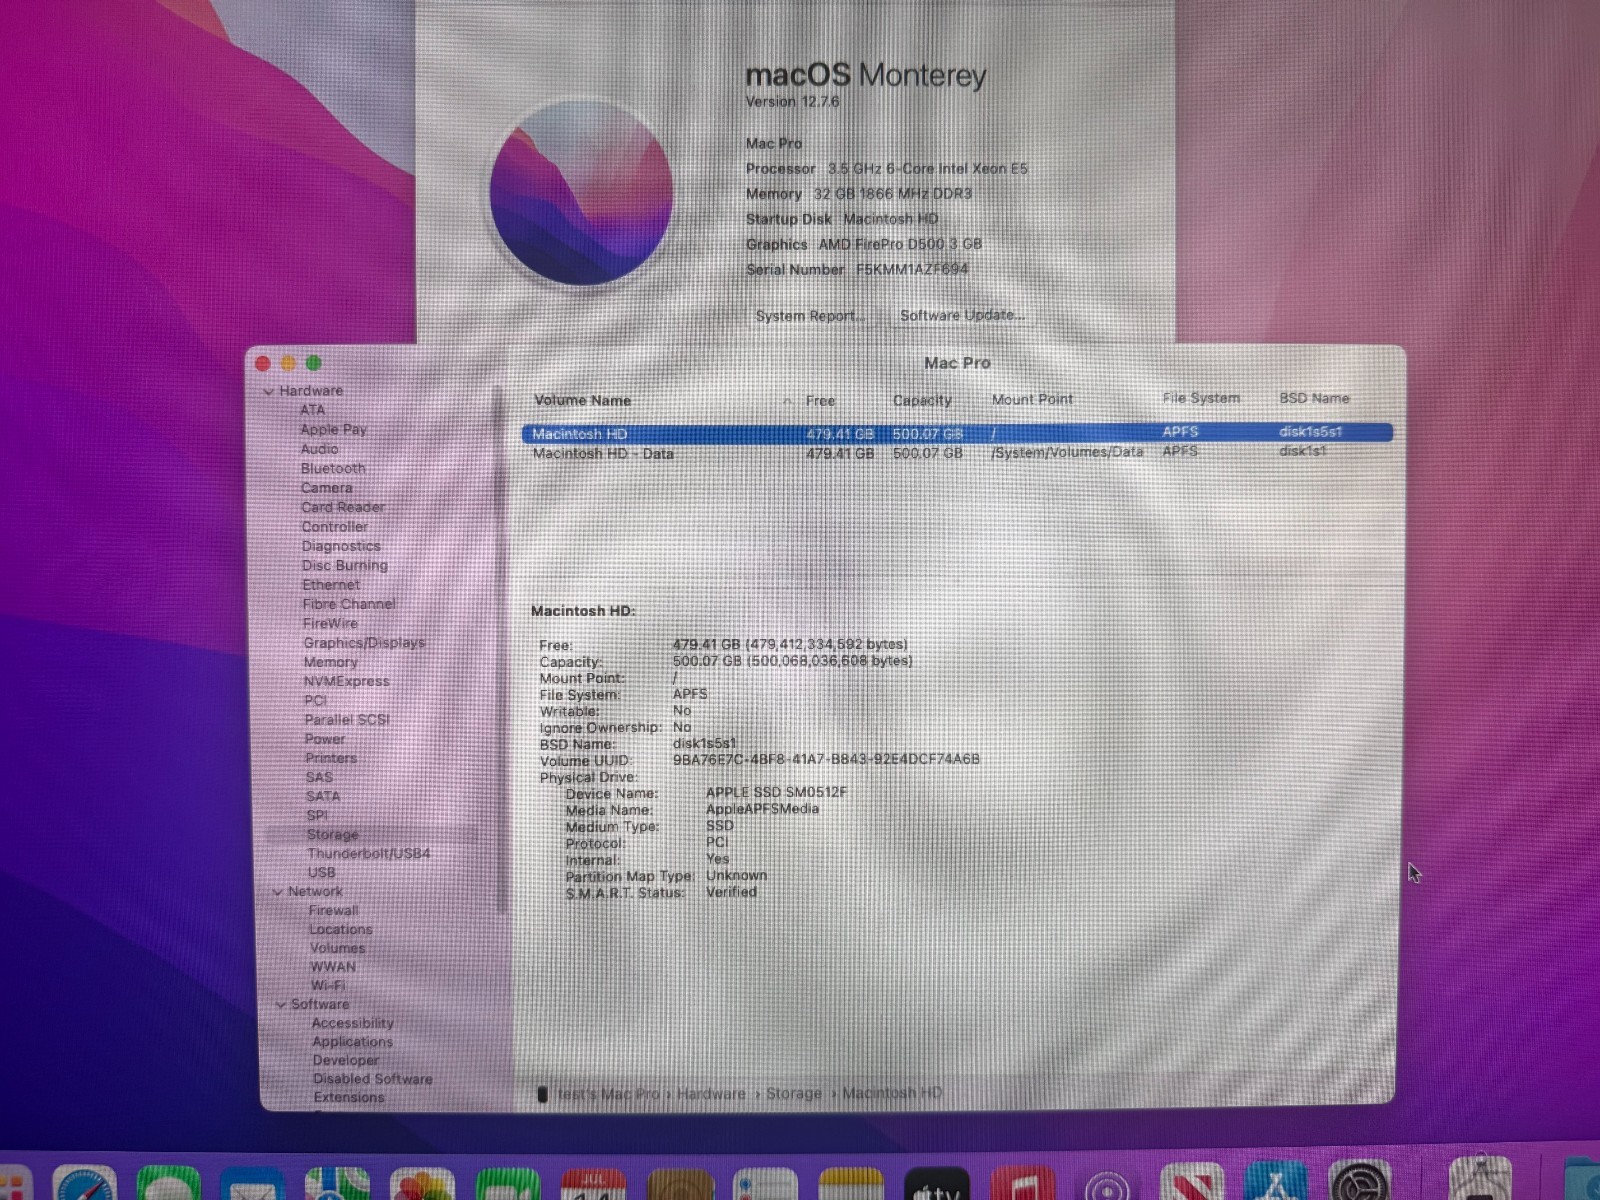This screenshot has width=1600, height=1200.
Task: Open Reminders from the Dock
Action: [765, 1185]
